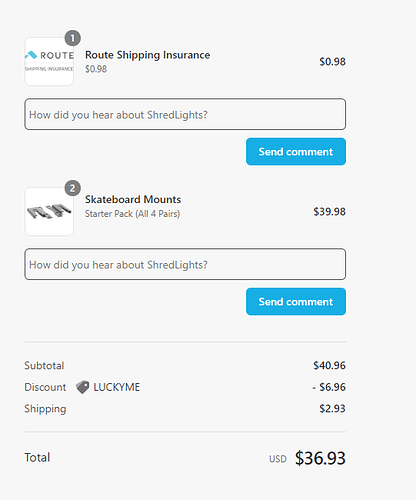Viewport: 416px width, 500px height.
Task: Click the $2.93 shipping cost
Action: (332, 408)
